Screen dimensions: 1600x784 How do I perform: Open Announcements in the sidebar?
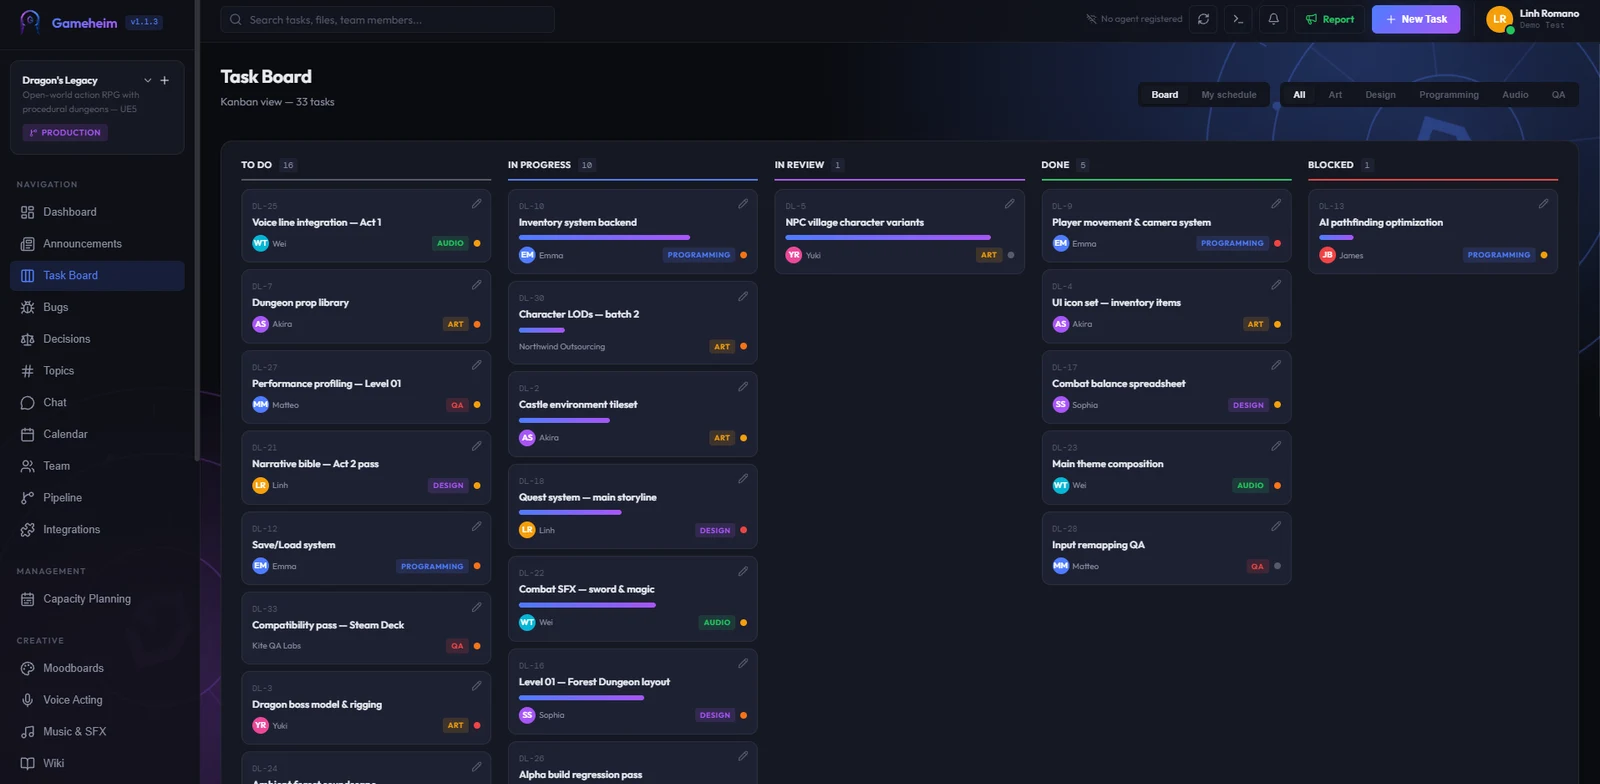point(97,244)
